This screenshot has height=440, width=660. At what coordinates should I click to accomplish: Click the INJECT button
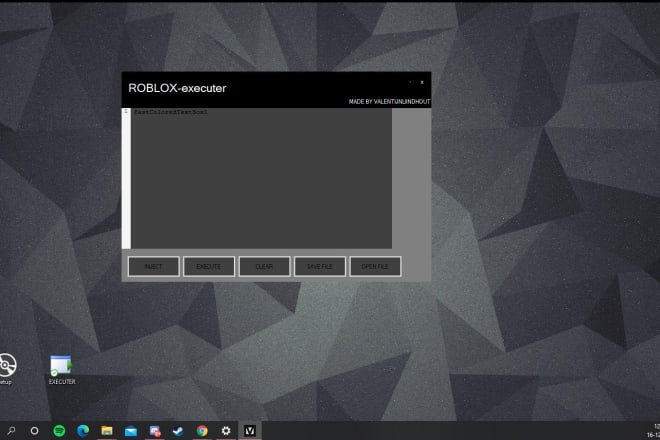tap(153, 266)
